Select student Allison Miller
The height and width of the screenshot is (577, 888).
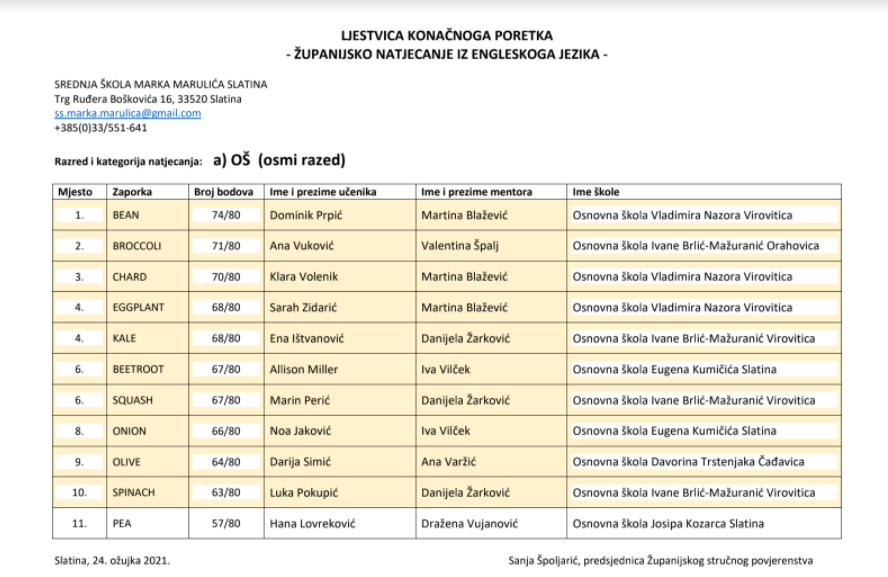coord(304,370)
